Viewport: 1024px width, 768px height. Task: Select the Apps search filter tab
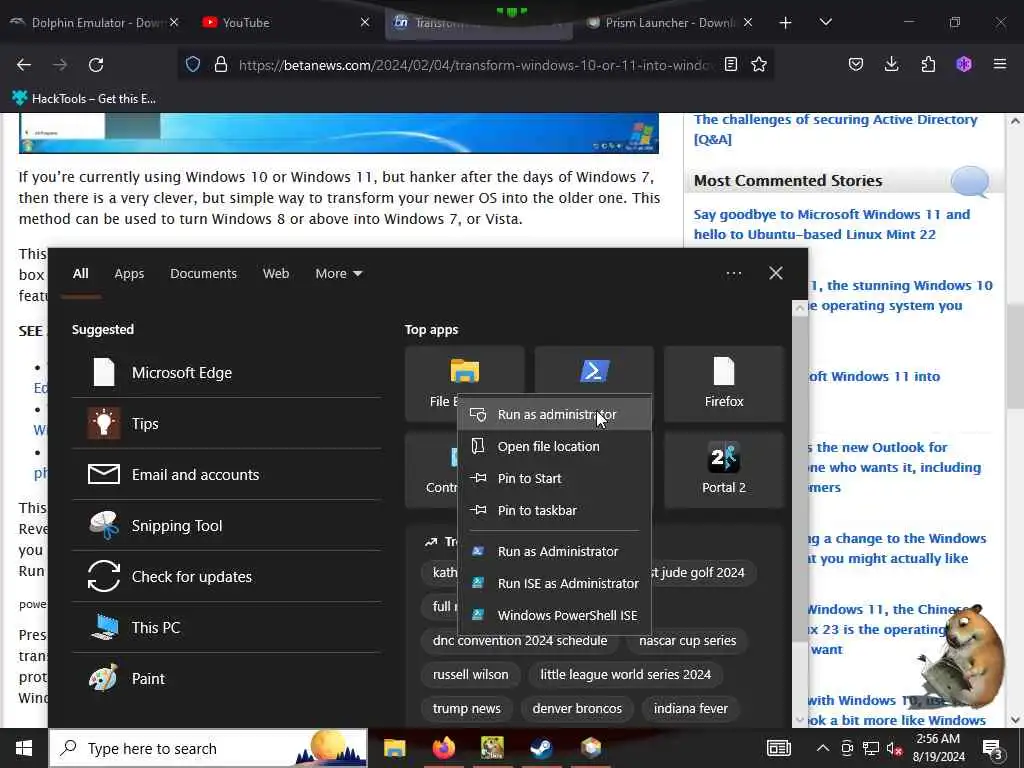pos(129,274)
